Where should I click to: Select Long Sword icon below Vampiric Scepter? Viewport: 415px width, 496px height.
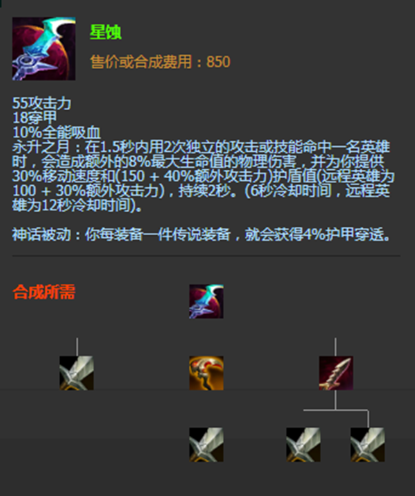coord(206,445)
